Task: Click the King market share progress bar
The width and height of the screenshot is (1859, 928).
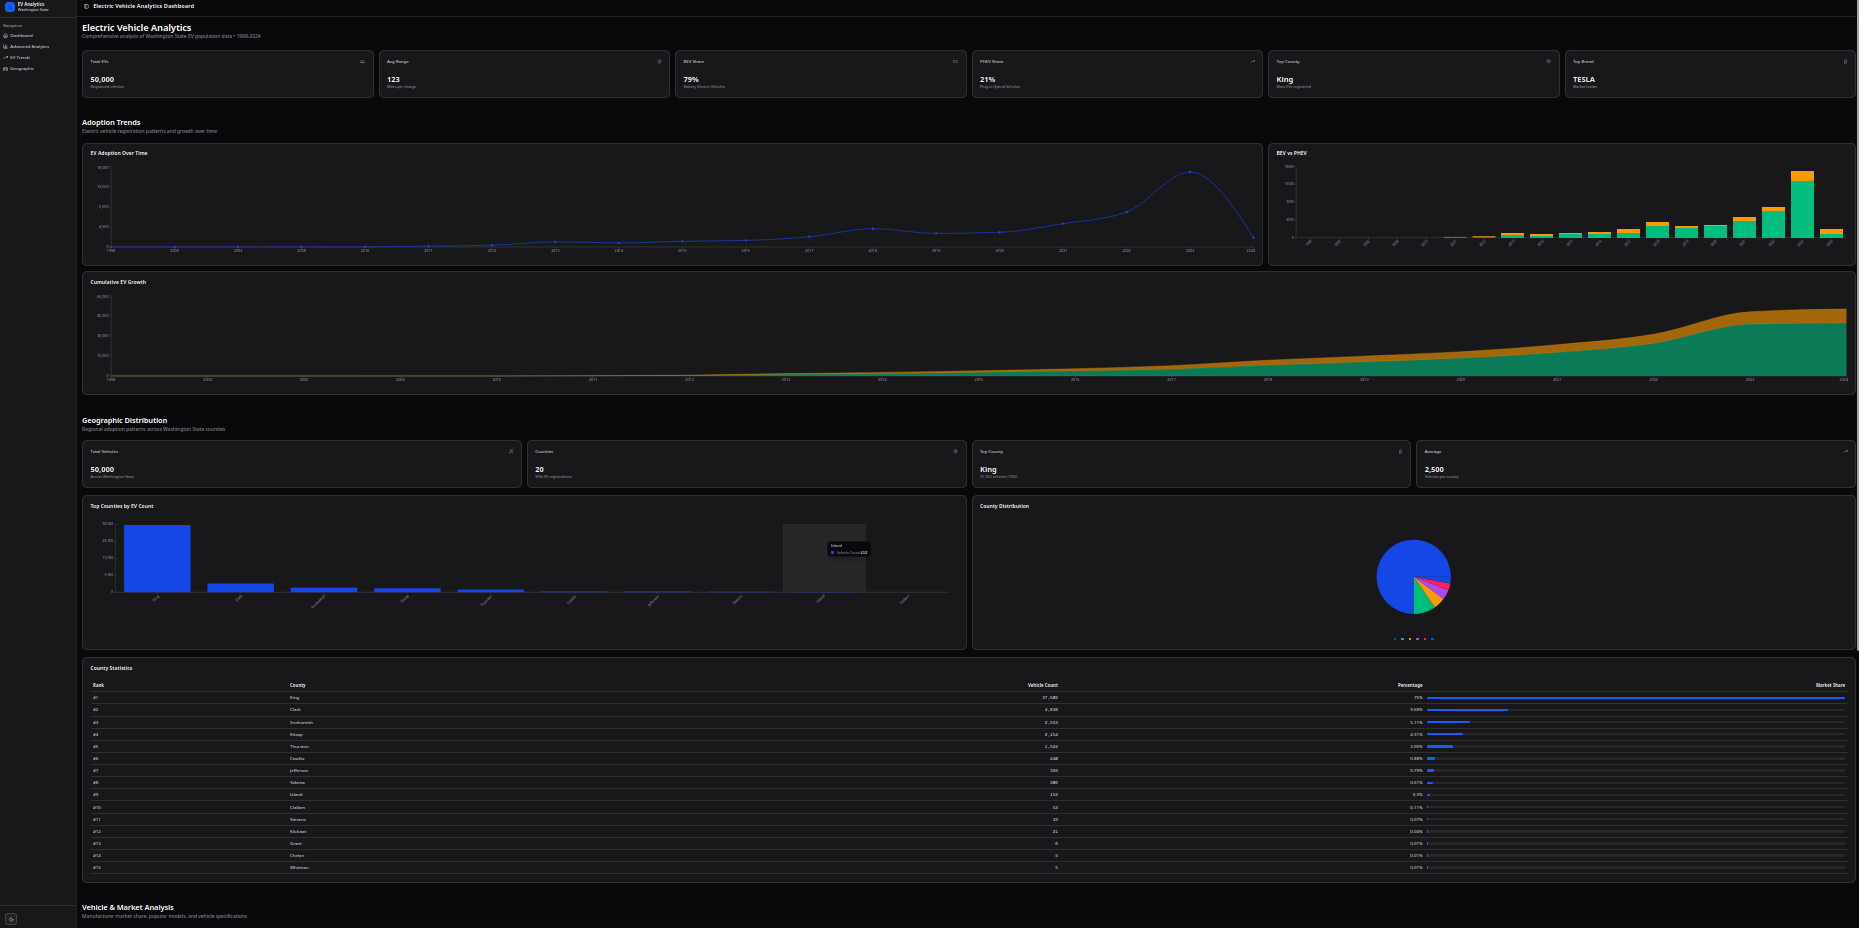Action: tap(1635, 698)
